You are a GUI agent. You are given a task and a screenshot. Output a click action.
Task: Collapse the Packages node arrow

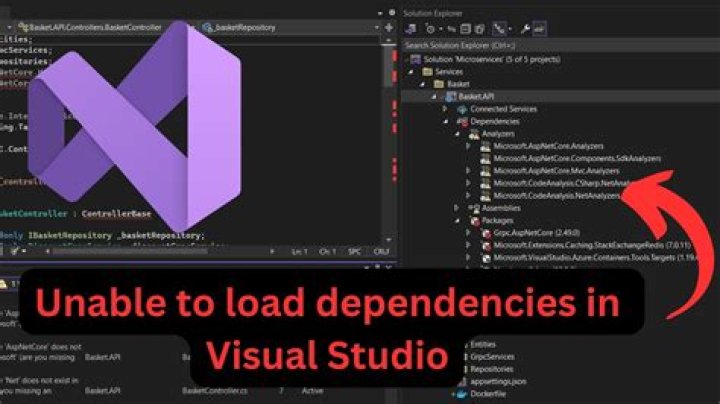[456, 220]
